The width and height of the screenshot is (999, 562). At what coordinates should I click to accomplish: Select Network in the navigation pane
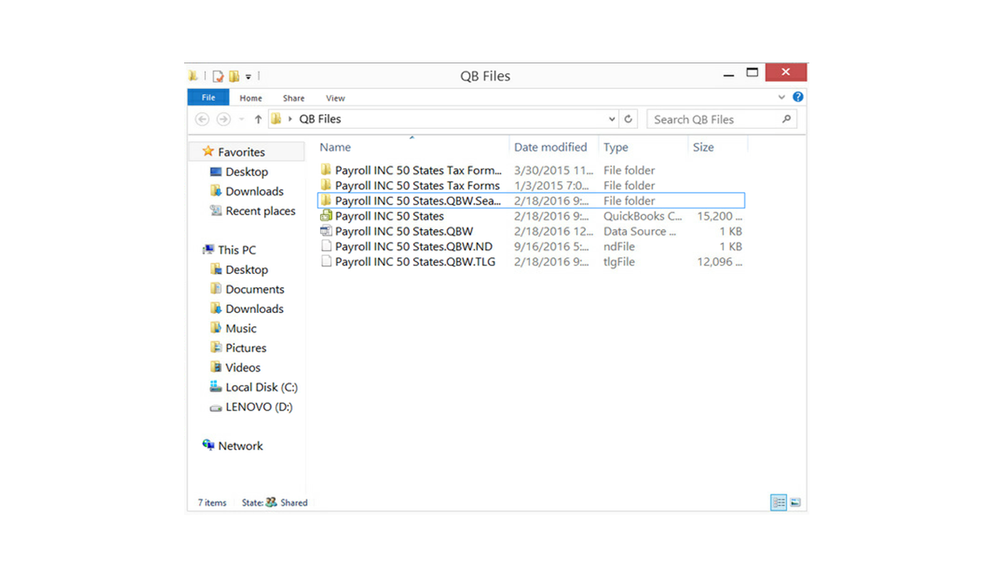point(240,446)
